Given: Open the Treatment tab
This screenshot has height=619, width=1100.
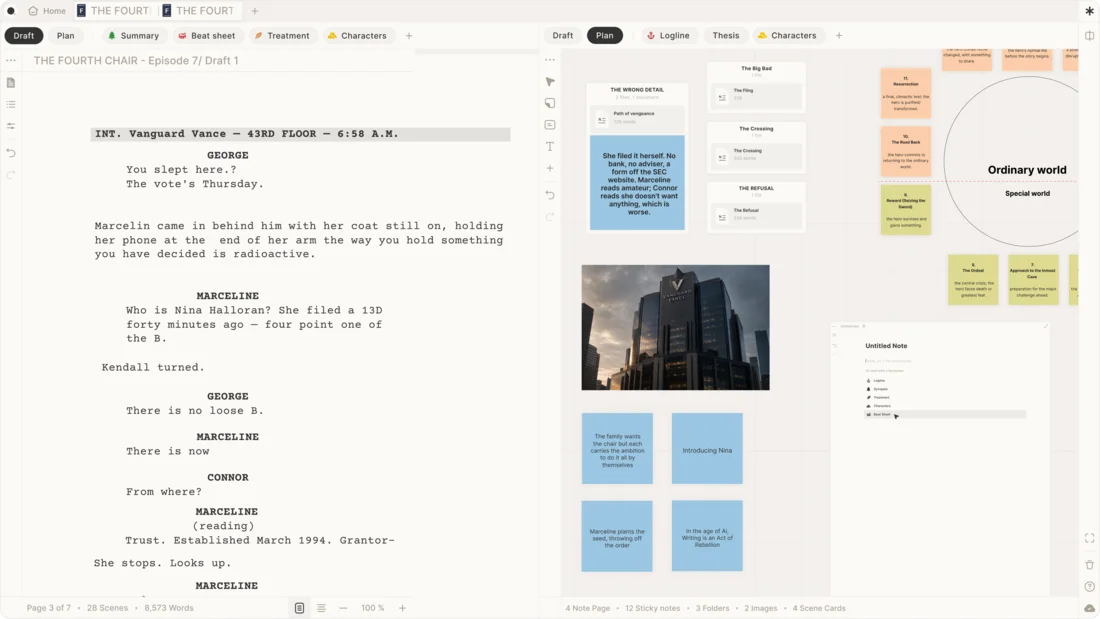Looking at the screenshot, I should click(281, 36).
